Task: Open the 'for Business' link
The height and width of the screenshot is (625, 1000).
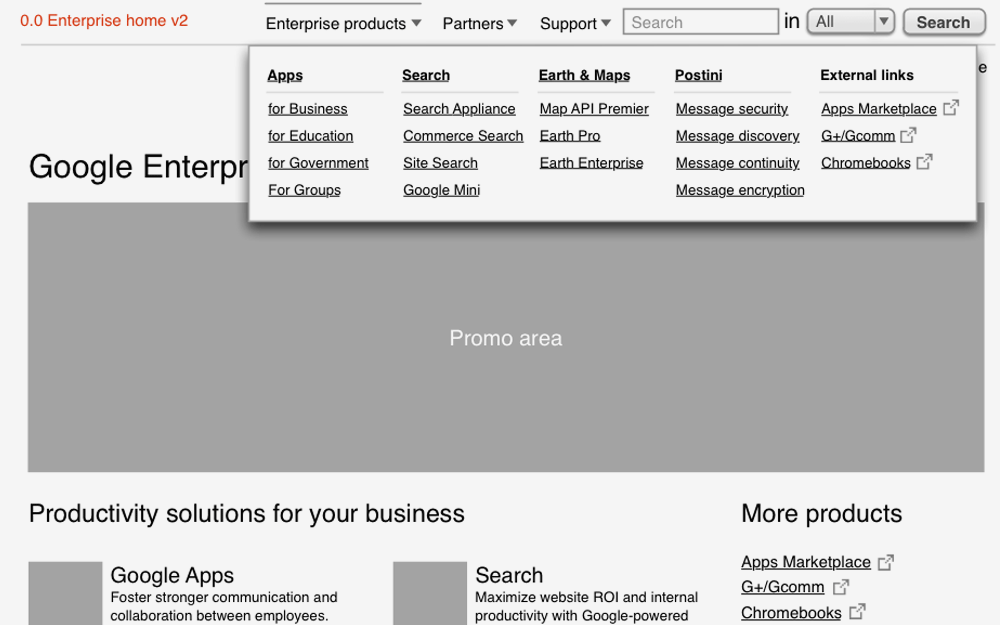Action: 307,108
